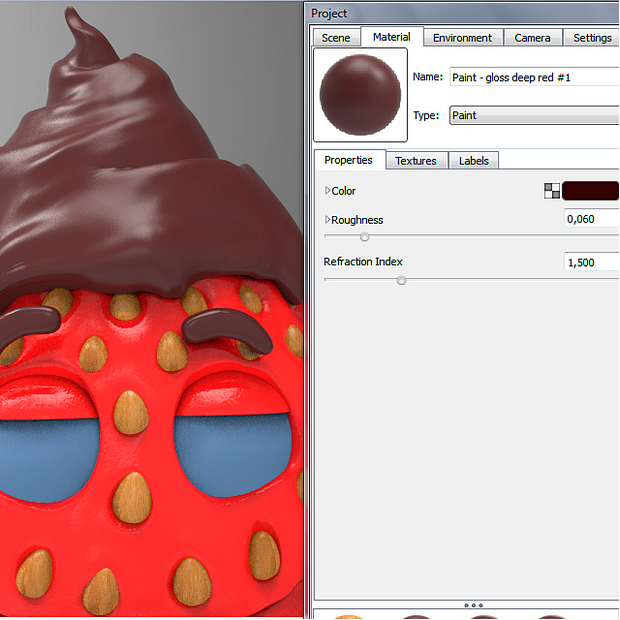Expand the Roughness property triangle
This screenshot has width=620, height=620.
coord(328,220)
